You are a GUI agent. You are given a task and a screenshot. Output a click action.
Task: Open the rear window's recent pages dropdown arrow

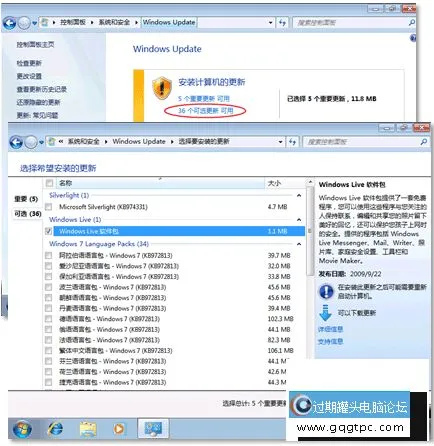(x=34, y=23)
